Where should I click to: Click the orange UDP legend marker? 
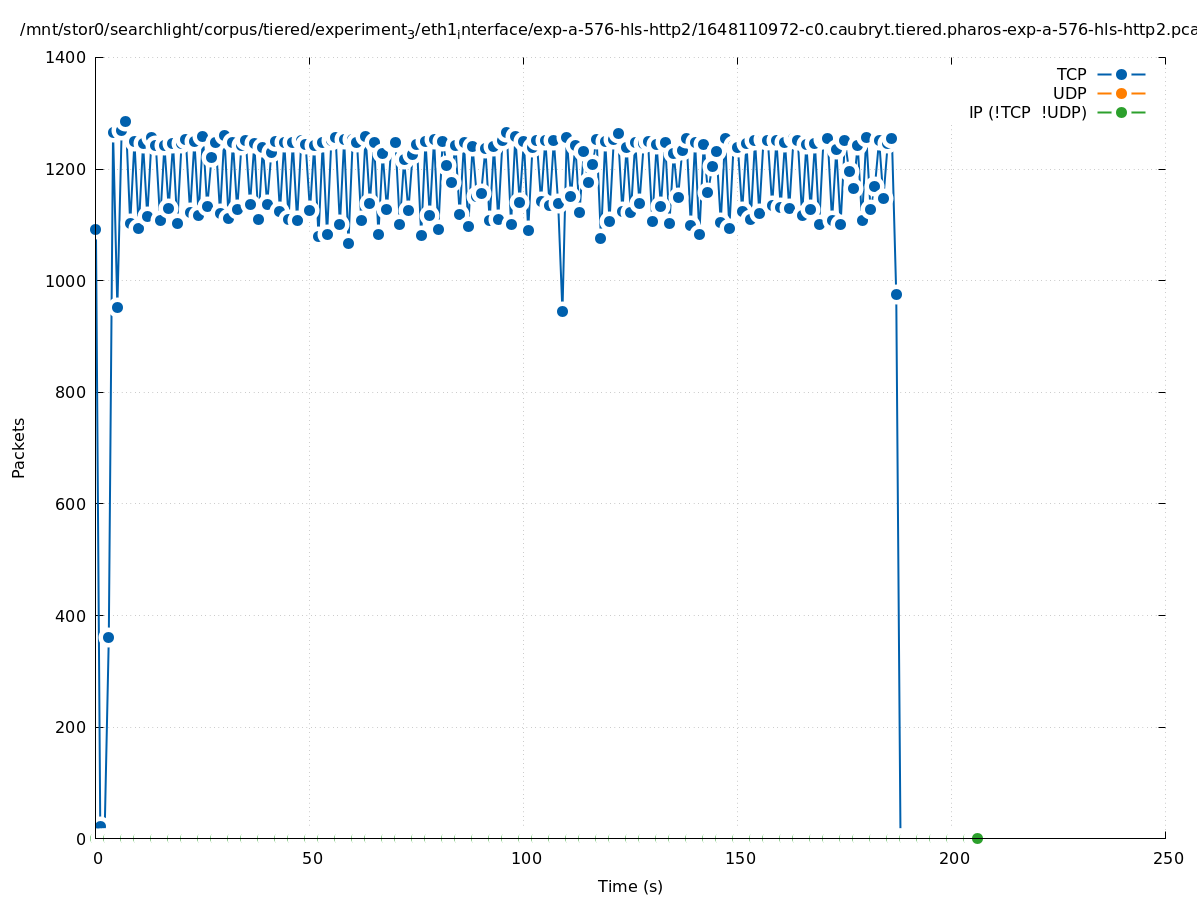click(1121, 93)
